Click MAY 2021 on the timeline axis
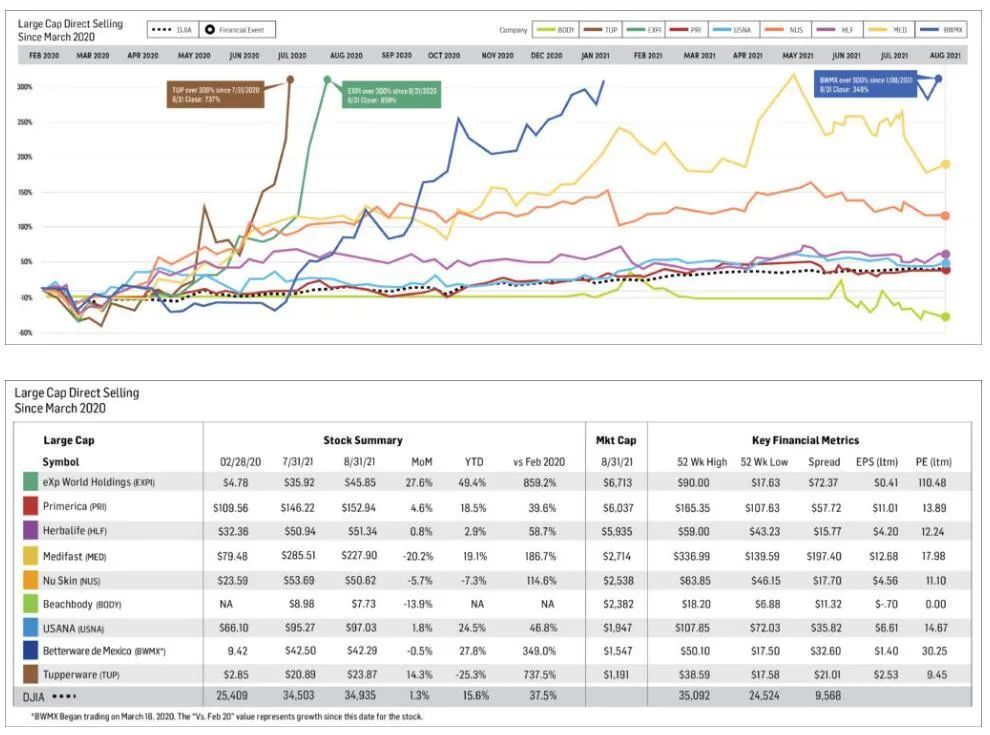The image size is (990, 735). point(798,56)
